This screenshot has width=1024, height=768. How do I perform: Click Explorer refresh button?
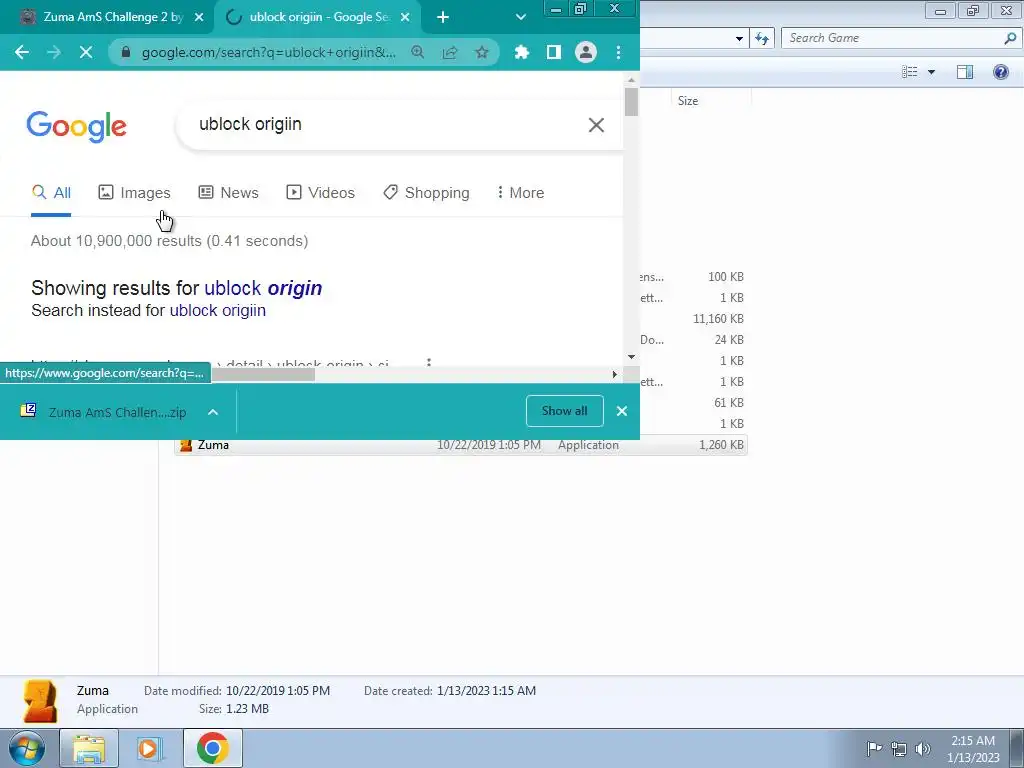click(x=762, y=38)
